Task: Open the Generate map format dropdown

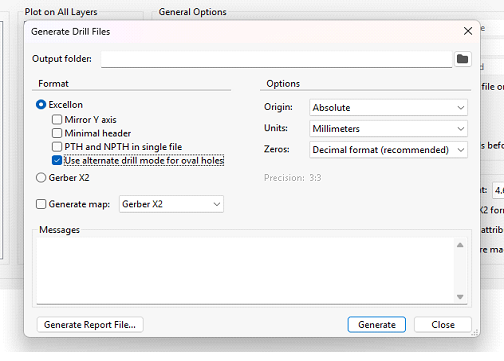Action: [x=171, y=204]
